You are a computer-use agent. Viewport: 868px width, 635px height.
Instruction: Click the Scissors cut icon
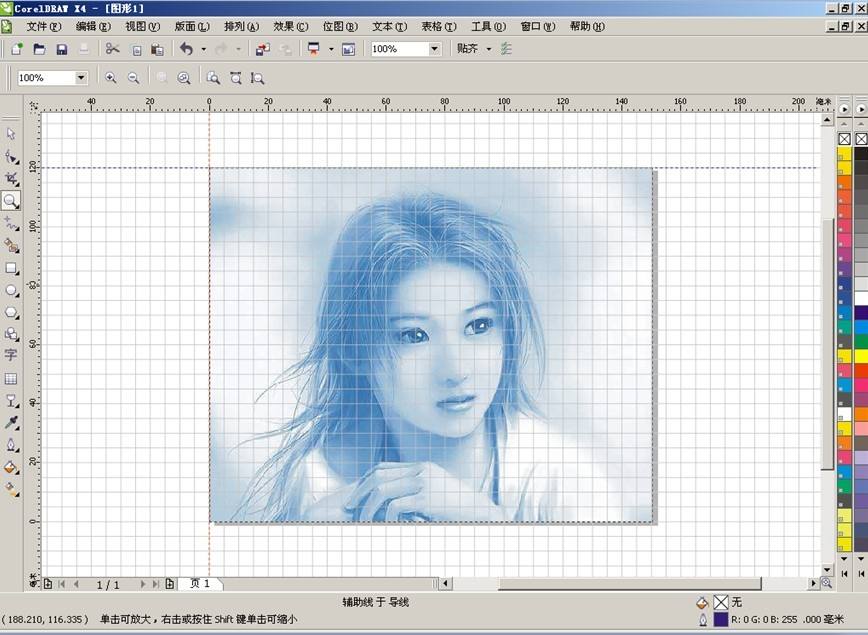click(x=112, y=49)
